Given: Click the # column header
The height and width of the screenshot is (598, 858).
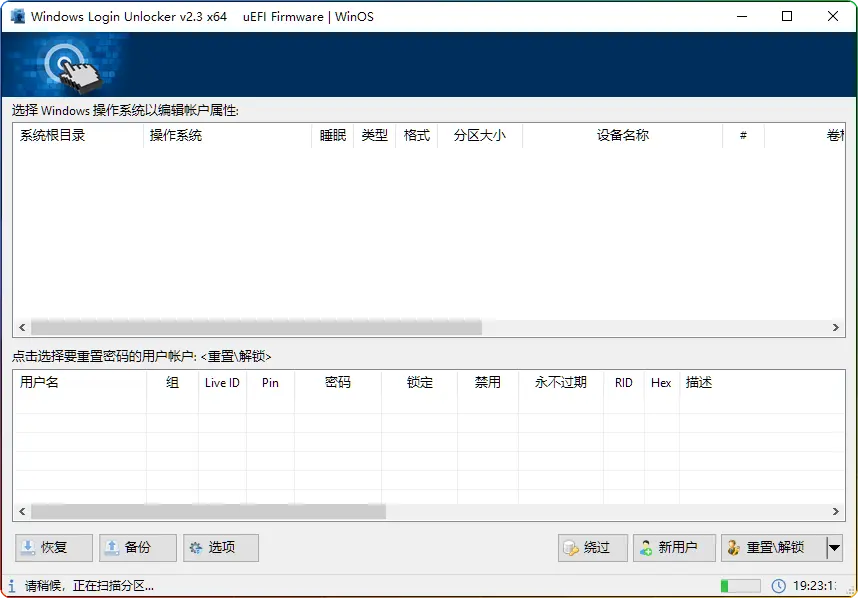Looking at the screenshot, I should [743, 135].
